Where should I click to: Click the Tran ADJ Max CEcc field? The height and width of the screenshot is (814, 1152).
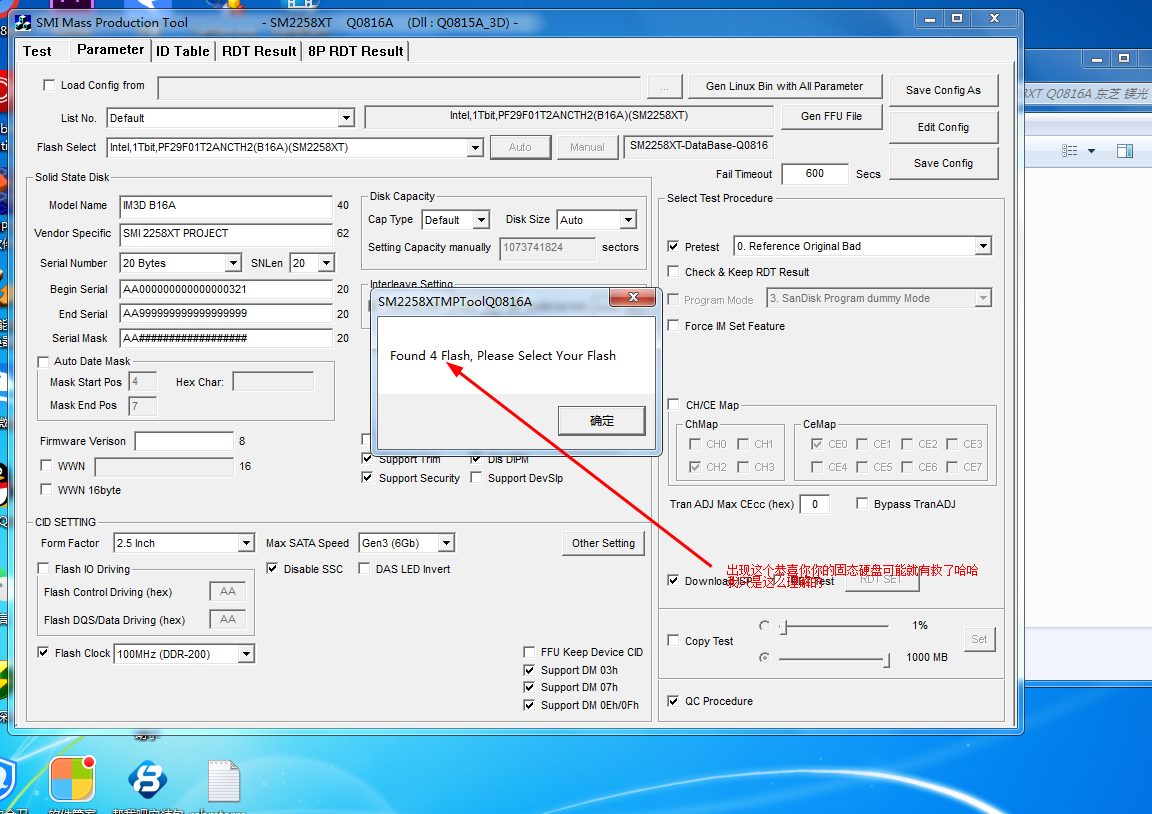(815, 504)
